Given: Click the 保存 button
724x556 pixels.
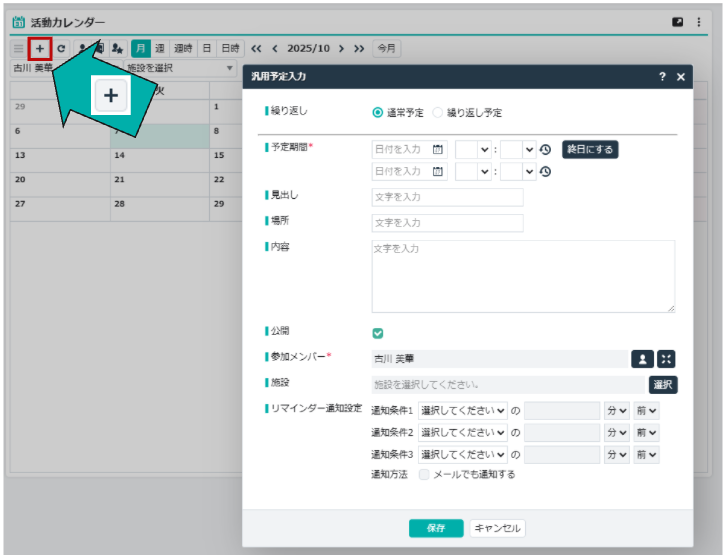Looking at the screenshot, I should click(x=436, y=528).
